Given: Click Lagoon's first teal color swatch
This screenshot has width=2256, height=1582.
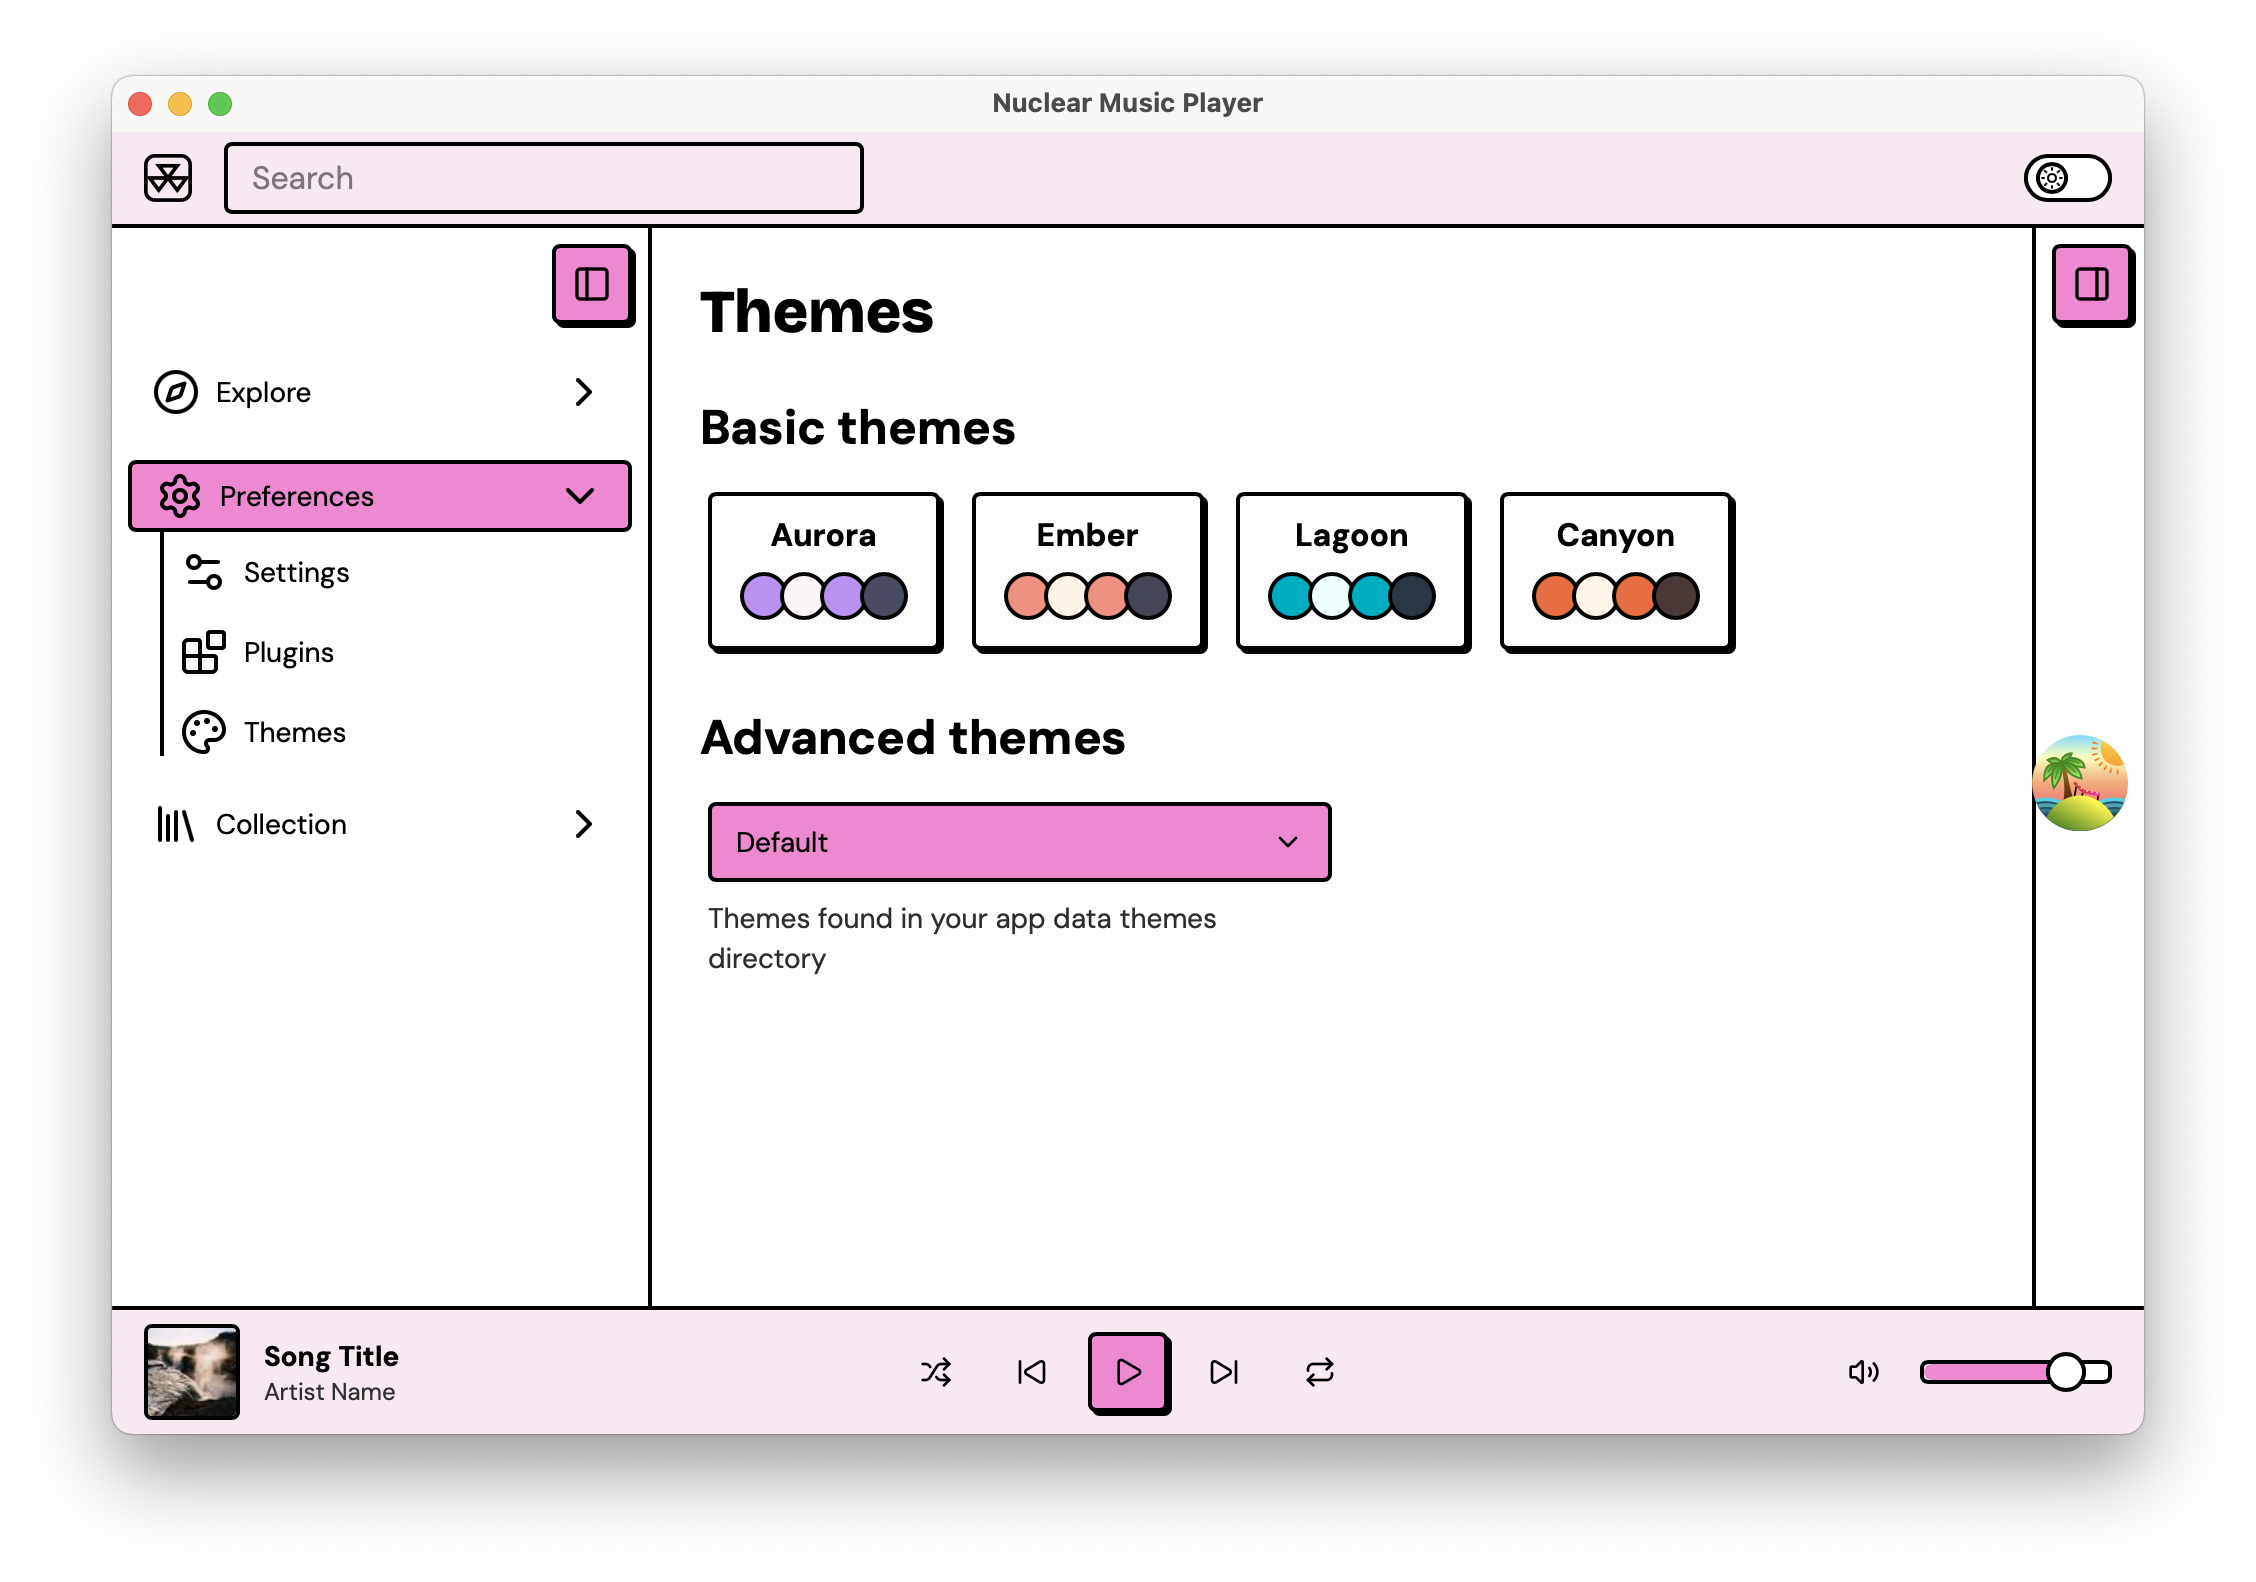Looking at the screenshot, I should point(1289,596).
